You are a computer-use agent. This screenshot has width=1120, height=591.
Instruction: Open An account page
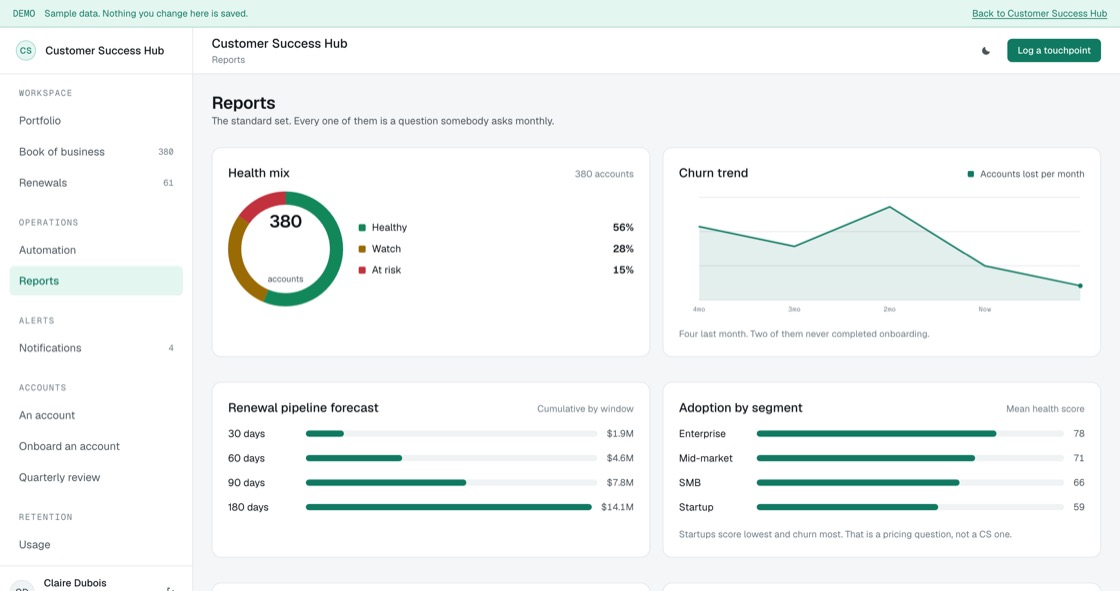(96, 415)
